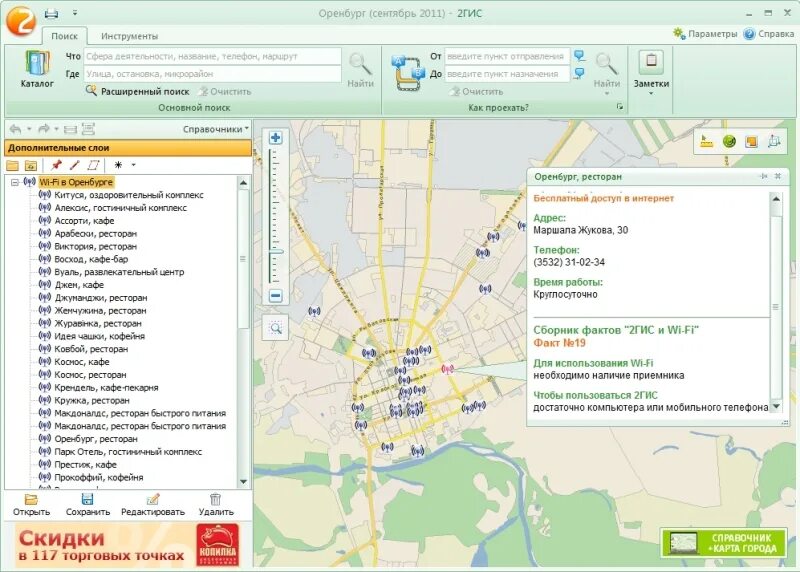
Task: Pick destination point on map icon
Action: (579, 73)
